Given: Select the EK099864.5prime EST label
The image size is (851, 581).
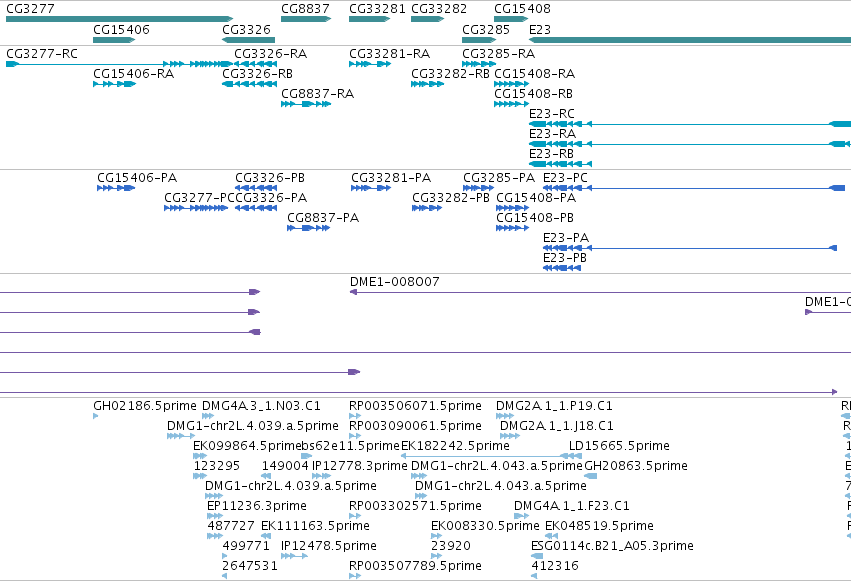Looking at the screenshot, I should tap(247, 446).
